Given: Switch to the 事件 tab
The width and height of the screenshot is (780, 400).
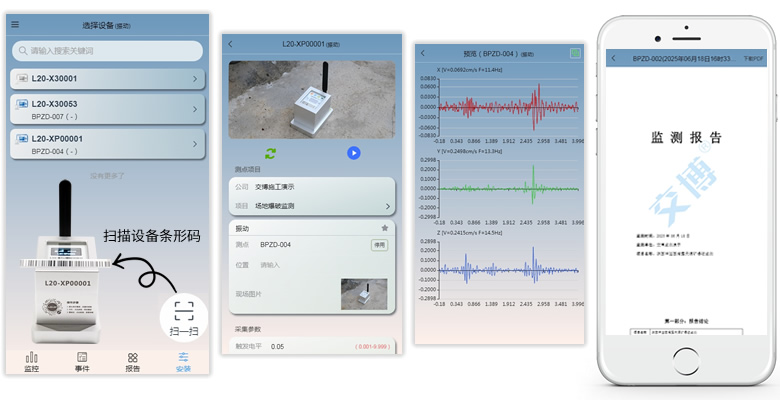Looking at the screenshot, I should pos(82,362).
